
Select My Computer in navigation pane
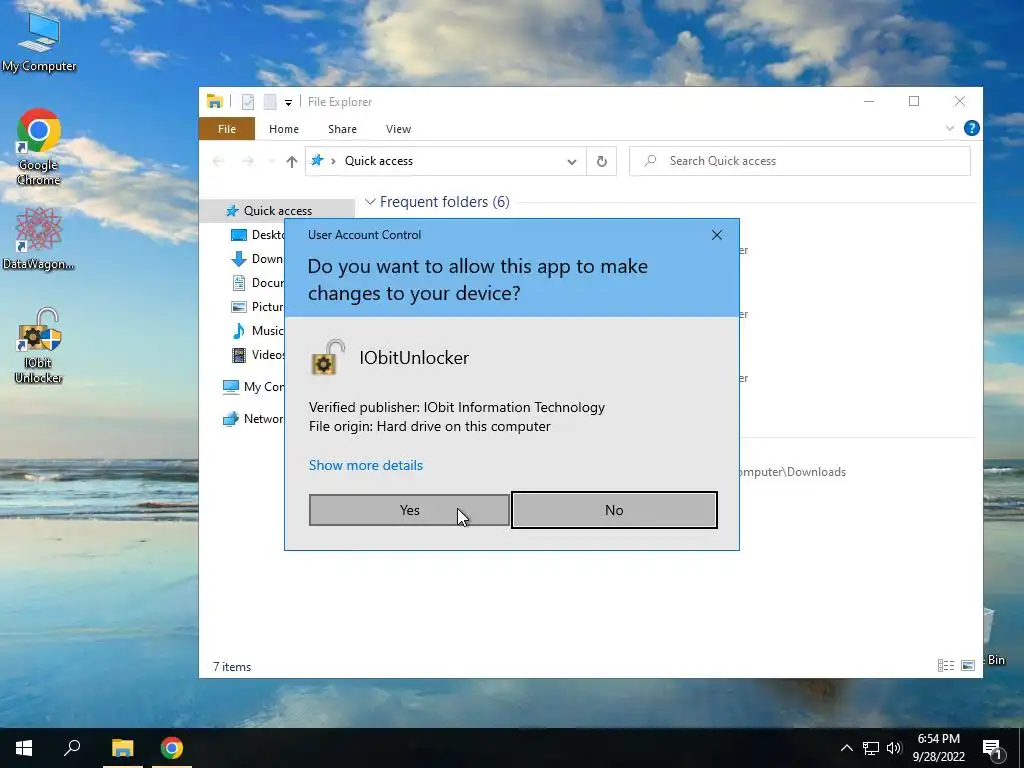click(253, 387)
